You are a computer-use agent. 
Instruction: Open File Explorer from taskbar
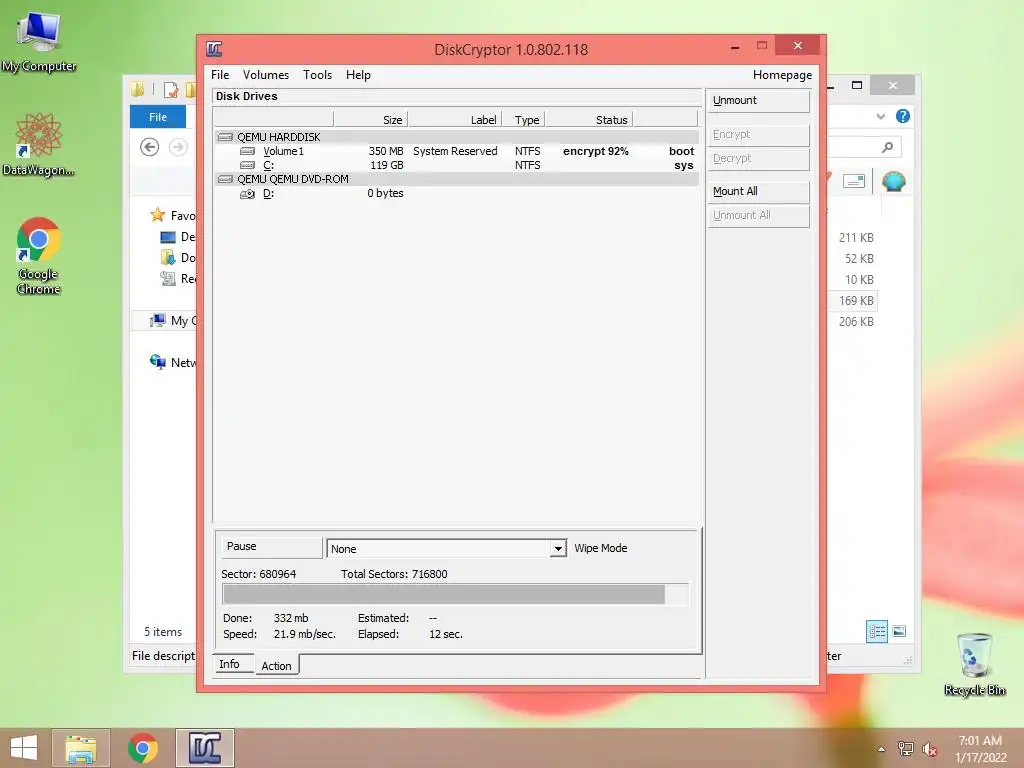pyautogui.click(x=81, y=748)
